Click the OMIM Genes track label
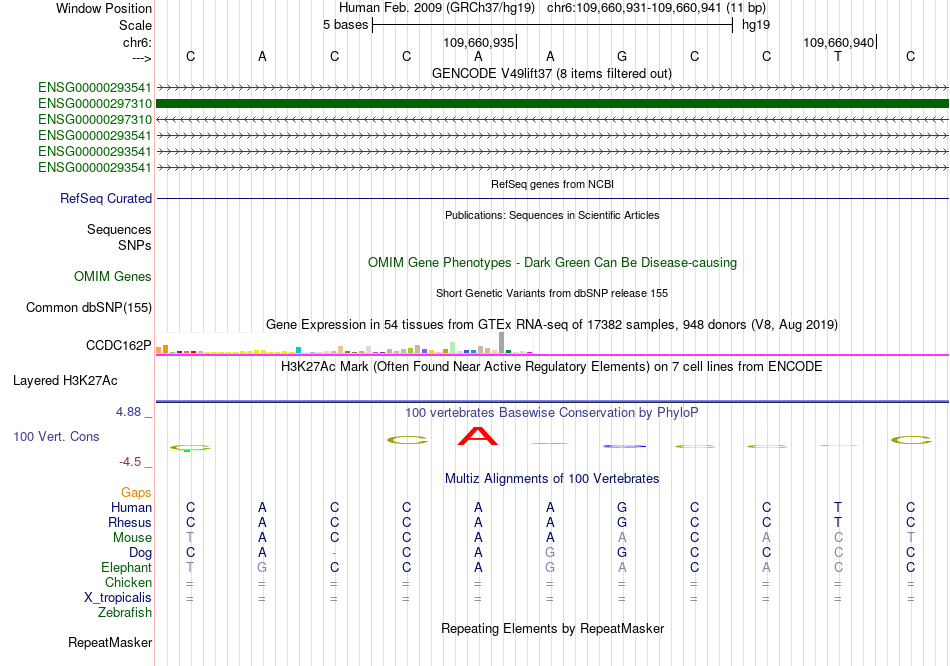The height and width of the screenshot is (666, 950). [x=113, y=276]
